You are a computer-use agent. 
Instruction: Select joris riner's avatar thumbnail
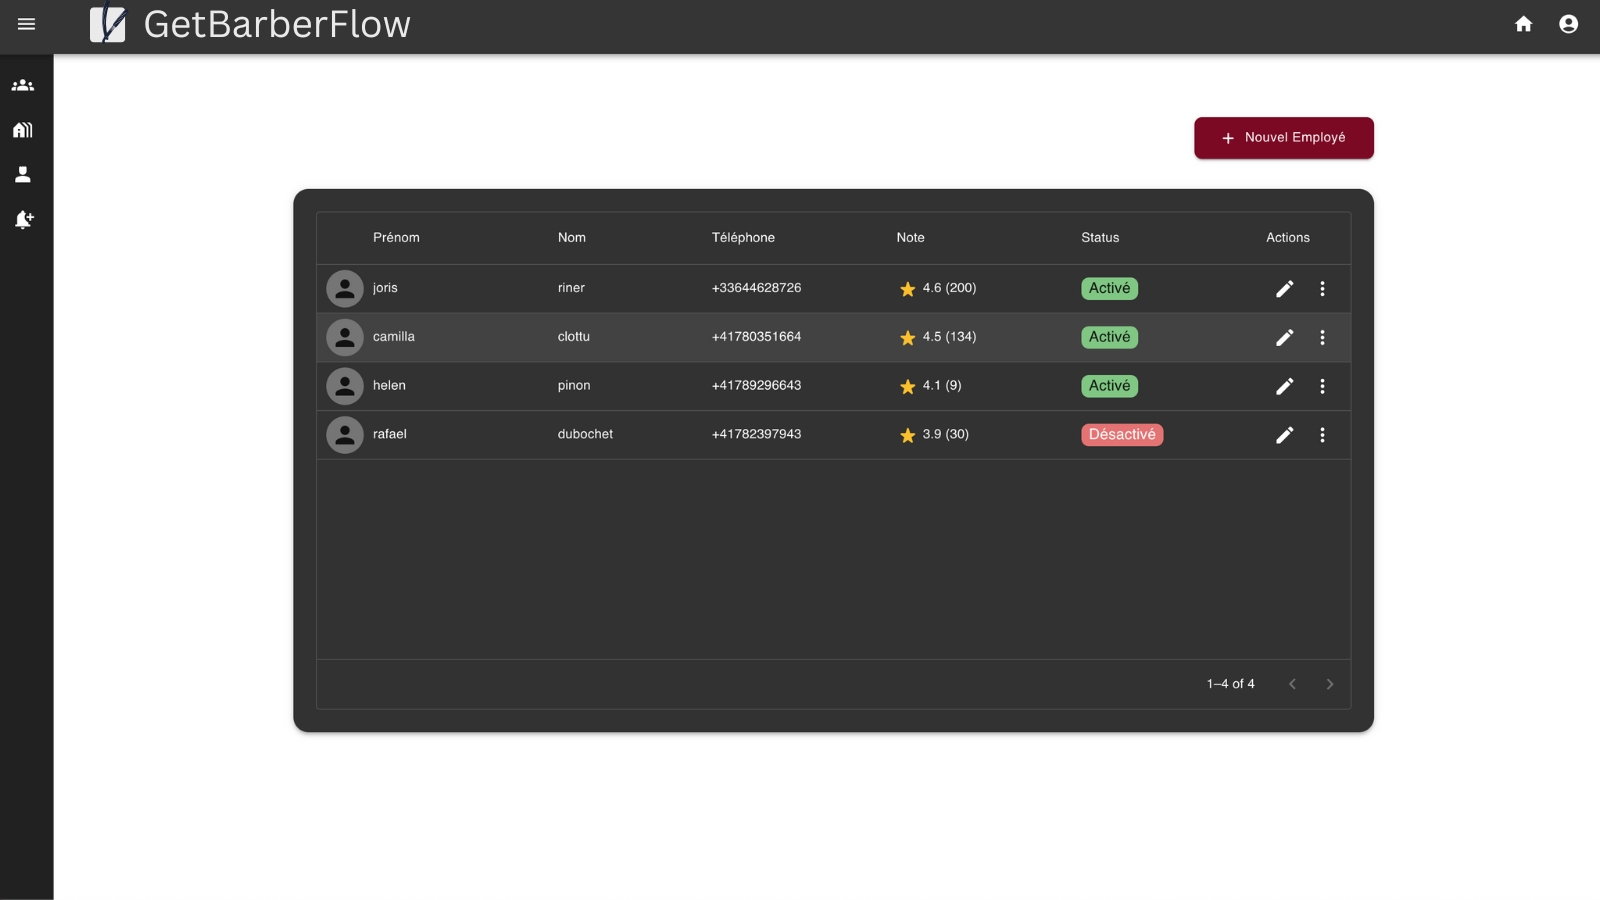pyautogui.click(x=344, y=288)
